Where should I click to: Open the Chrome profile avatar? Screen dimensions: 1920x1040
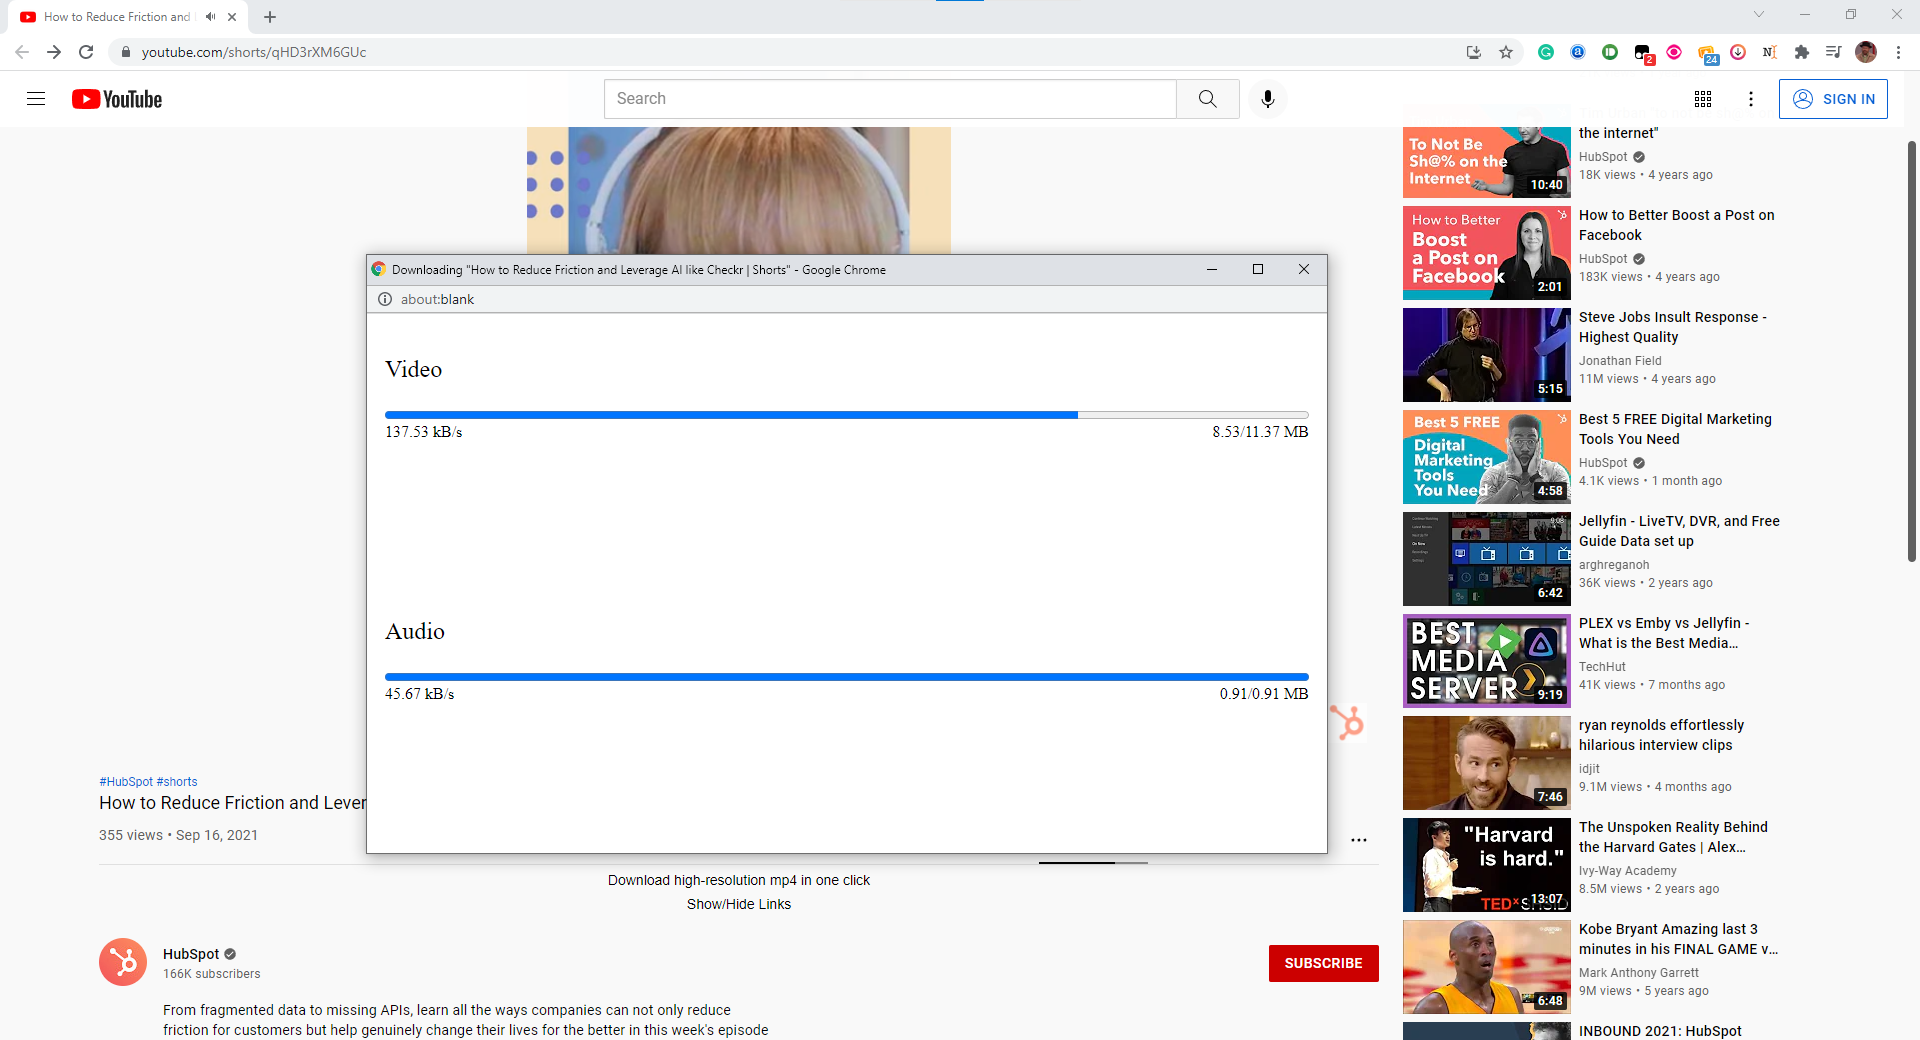[1866, 52]
